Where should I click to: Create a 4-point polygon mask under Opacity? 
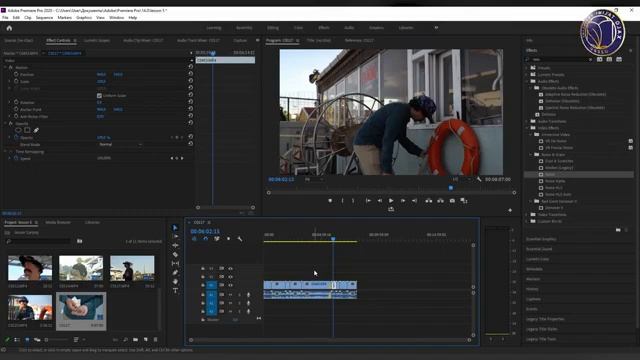(x=27, y=130)
